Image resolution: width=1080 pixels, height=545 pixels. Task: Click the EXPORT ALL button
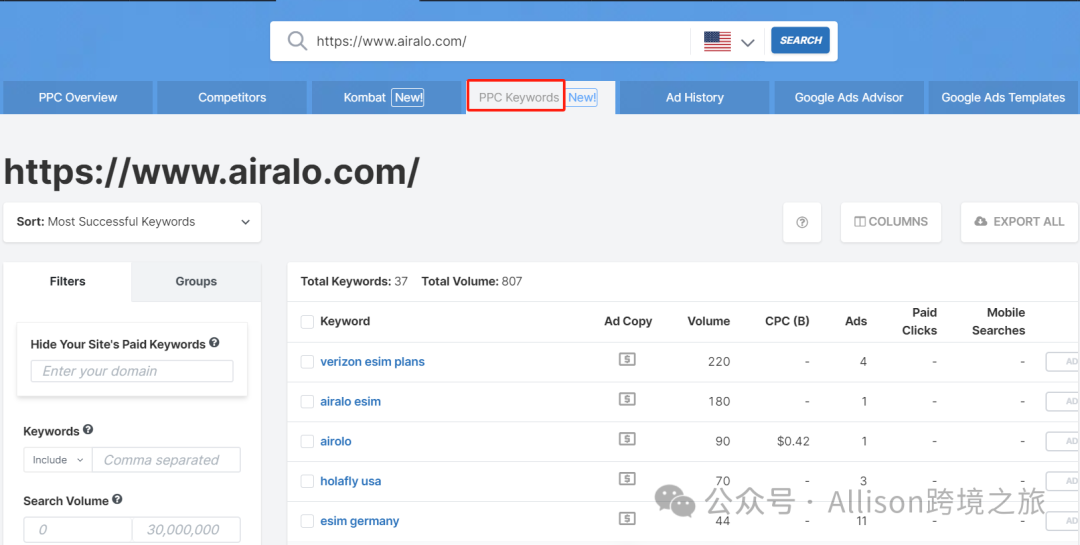pos(1019,223)
